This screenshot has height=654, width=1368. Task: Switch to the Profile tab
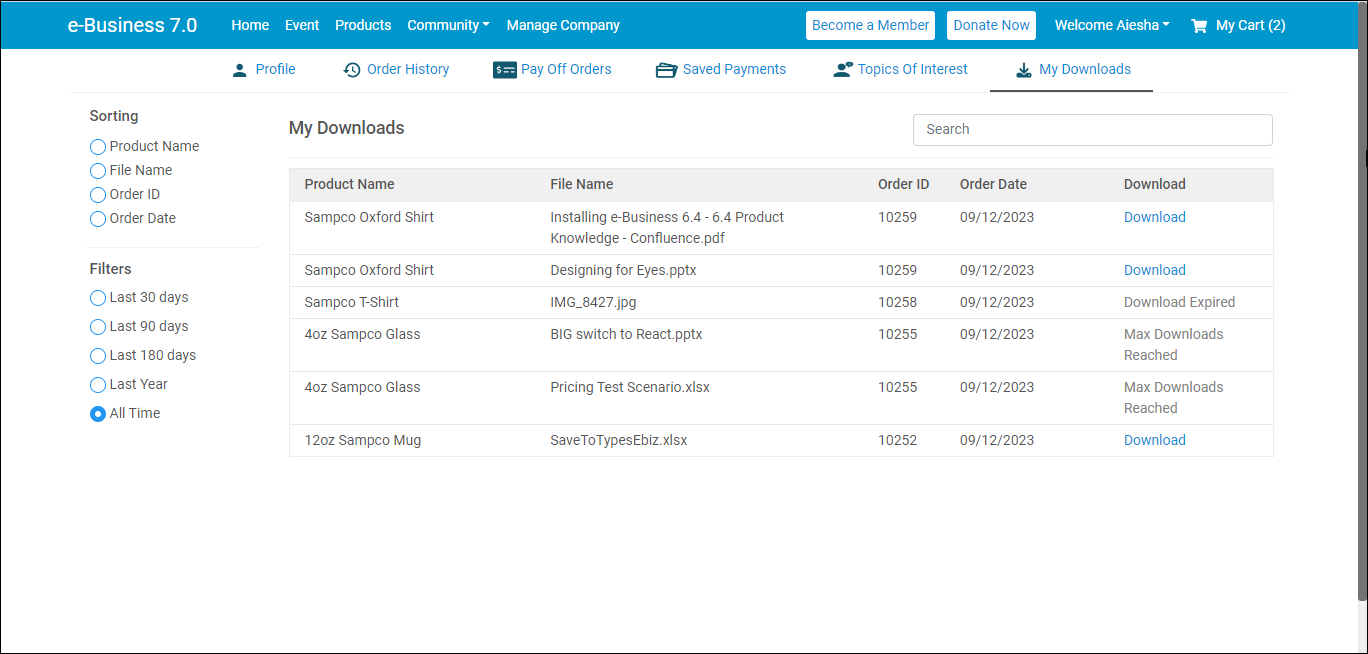pyautogui.click(x=263, y=70)
